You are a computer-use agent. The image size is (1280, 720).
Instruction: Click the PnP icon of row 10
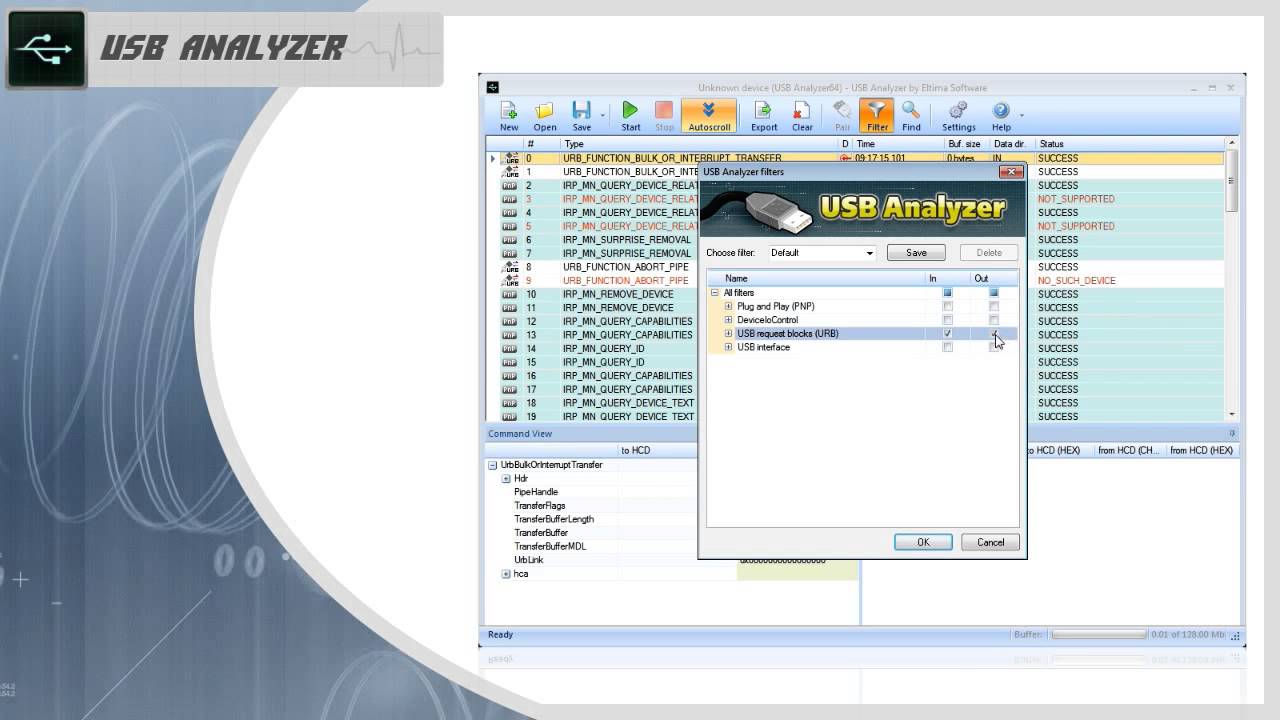coord(510,295)
